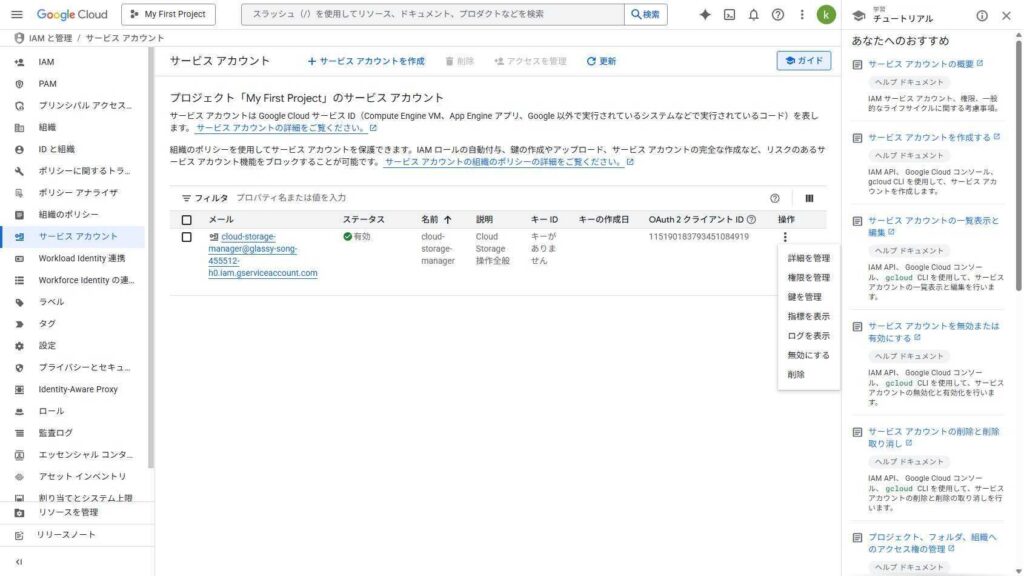Collapse the sidebar with the chevron
The image size is (1024, 576).
(x=19, y=562)
